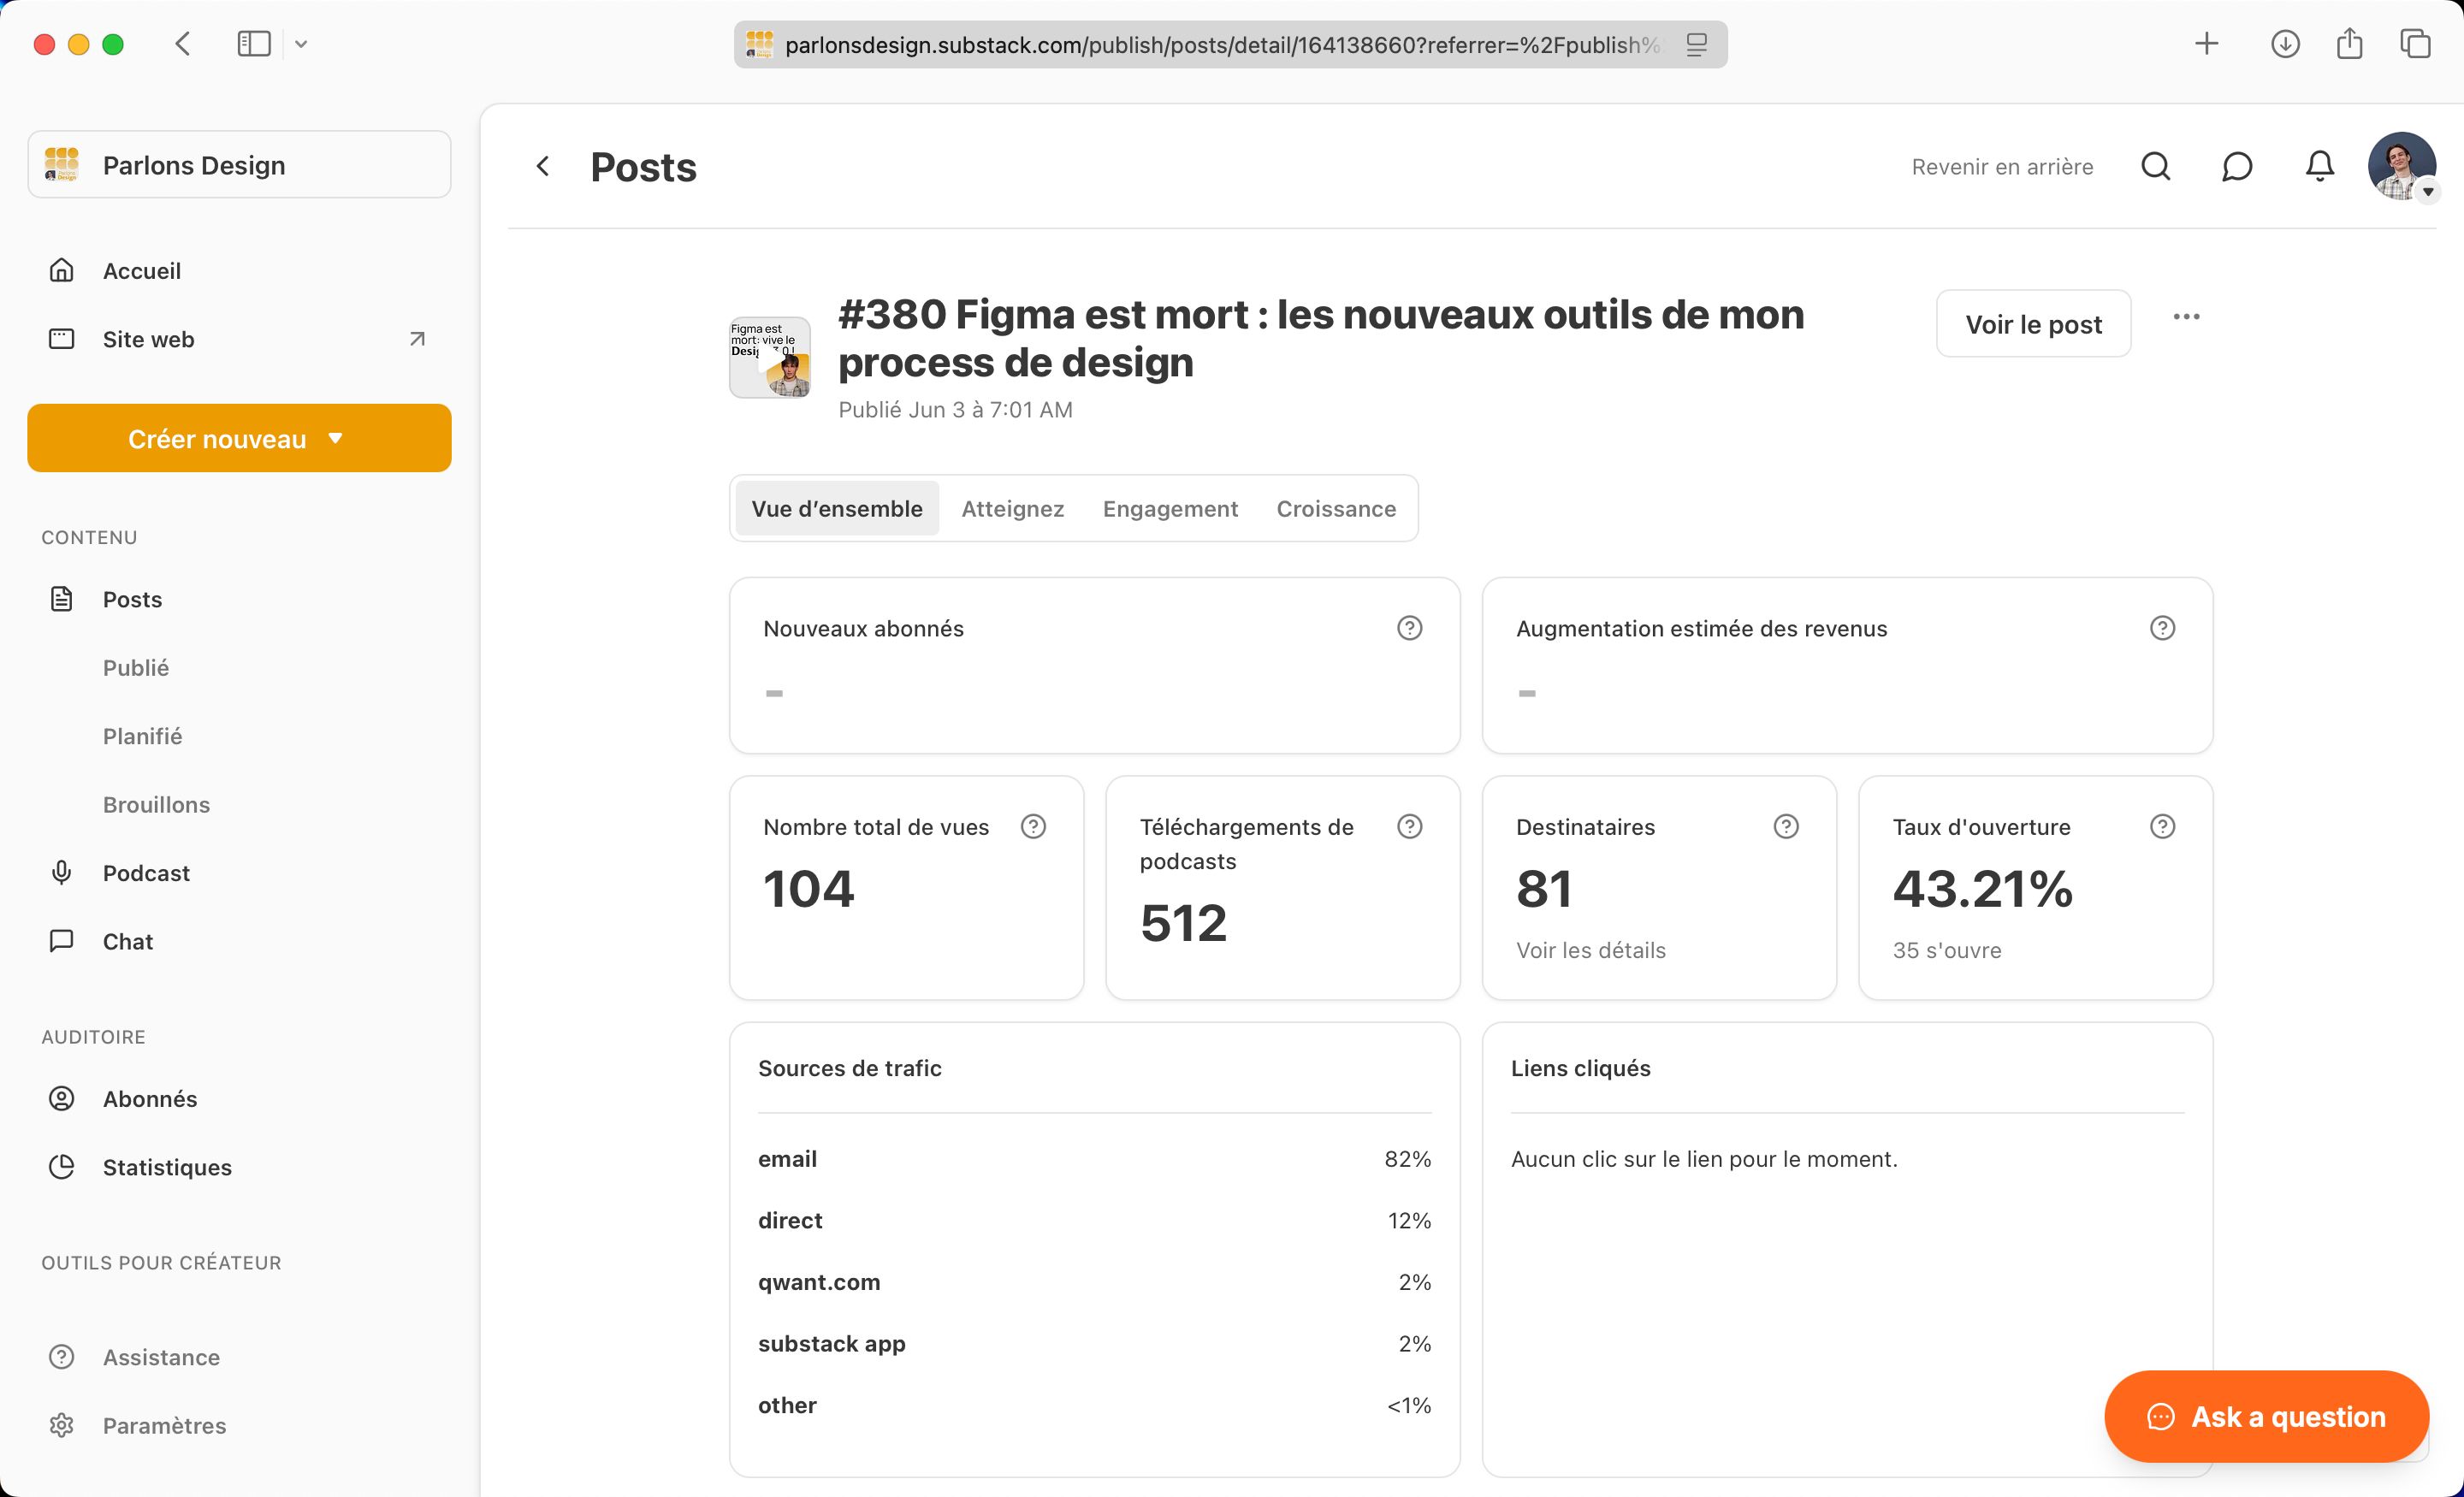Click the Ask a question button

[x=2267, y=1416]
